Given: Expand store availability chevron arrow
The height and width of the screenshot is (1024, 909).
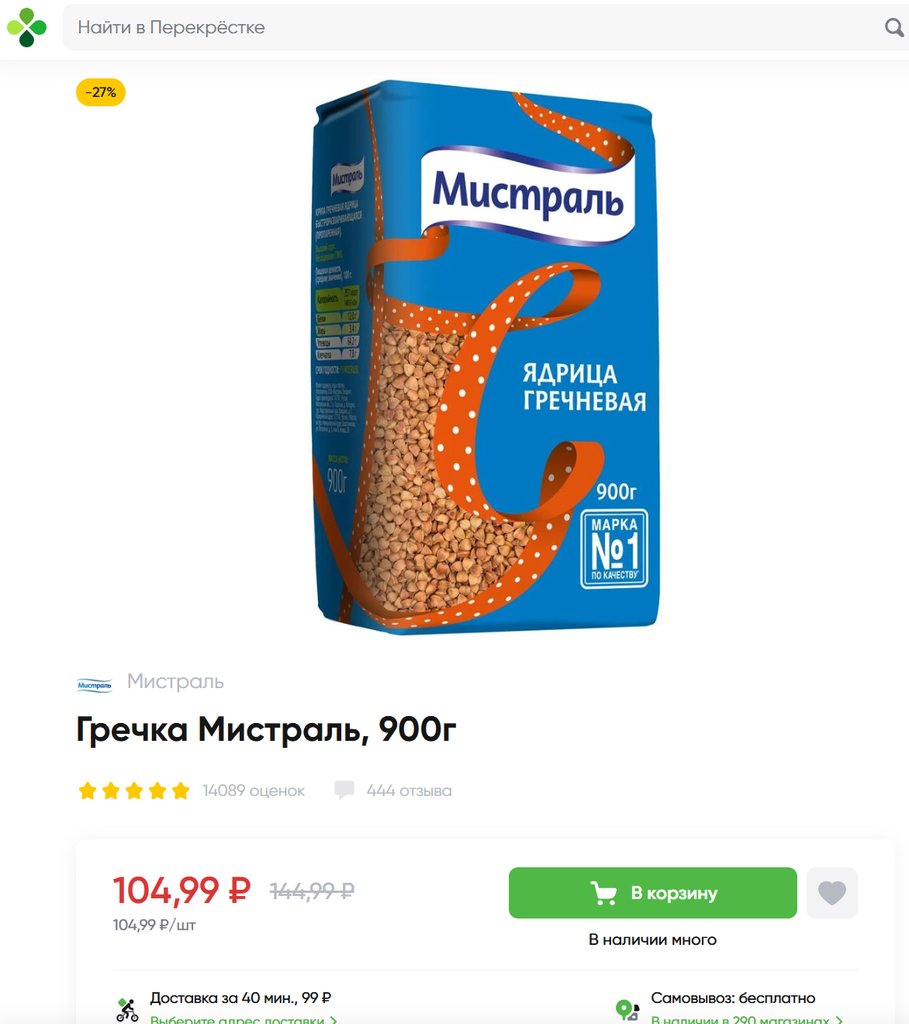Looking at the screenshot, I should [x=838, y=1019].
